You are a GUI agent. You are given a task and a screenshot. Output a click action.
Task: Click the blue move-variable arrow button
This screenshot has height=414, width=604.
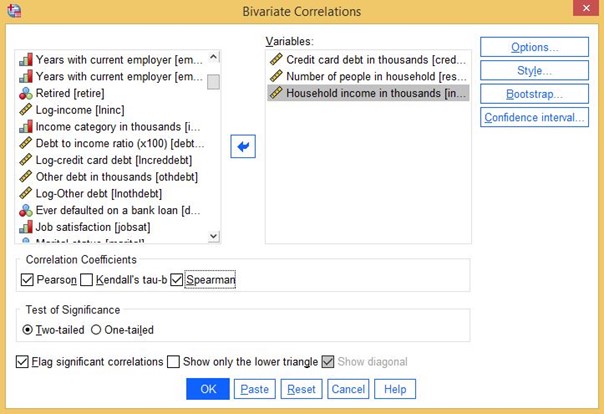point(242,146)
